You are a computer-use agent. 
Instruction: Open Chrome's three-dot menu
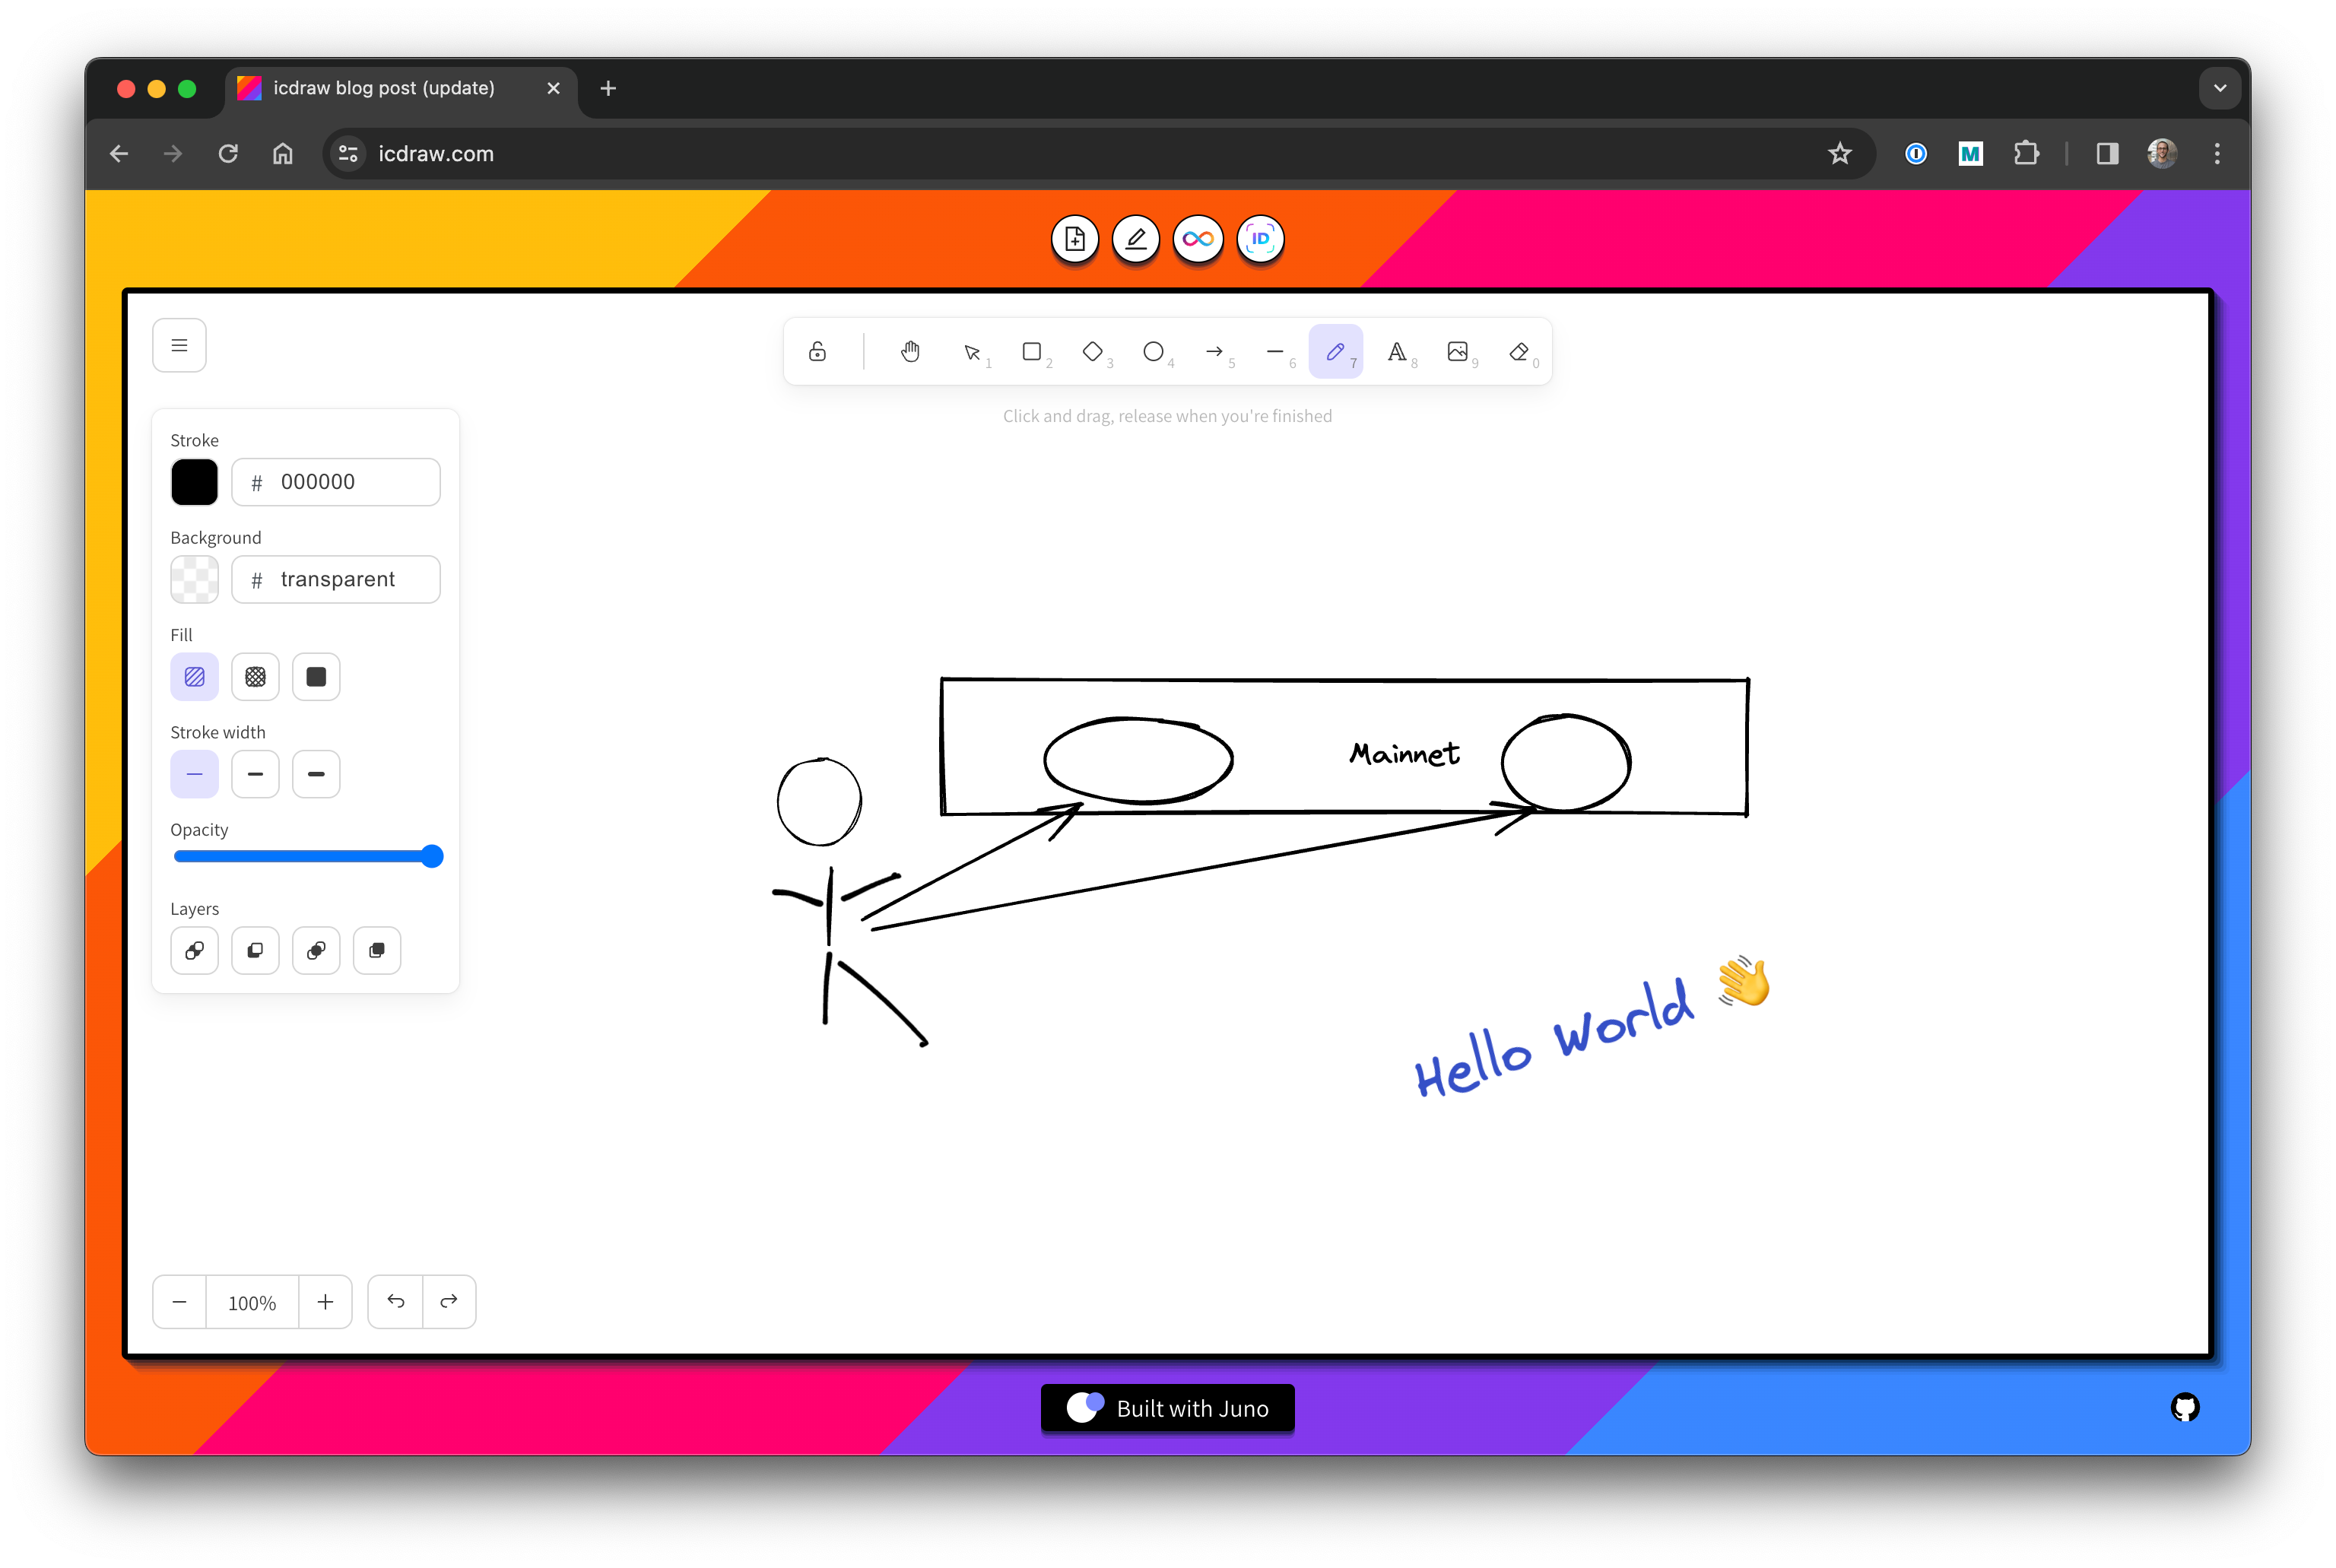point(2217,154)
